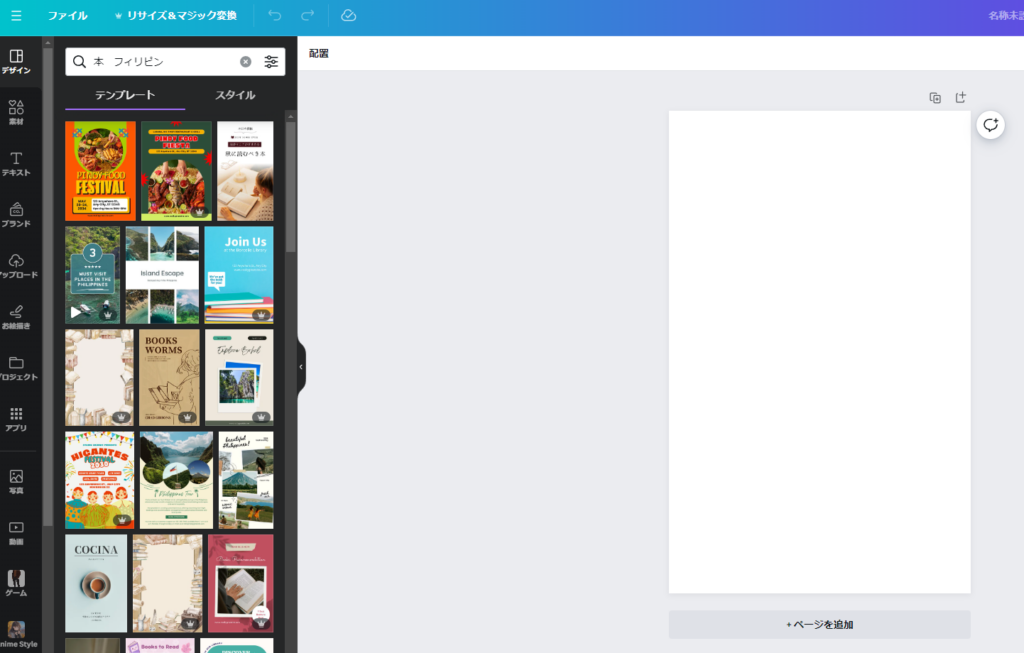Open the アップロード uploads panel
The image size is (1024, 653).
pos(16,266)
